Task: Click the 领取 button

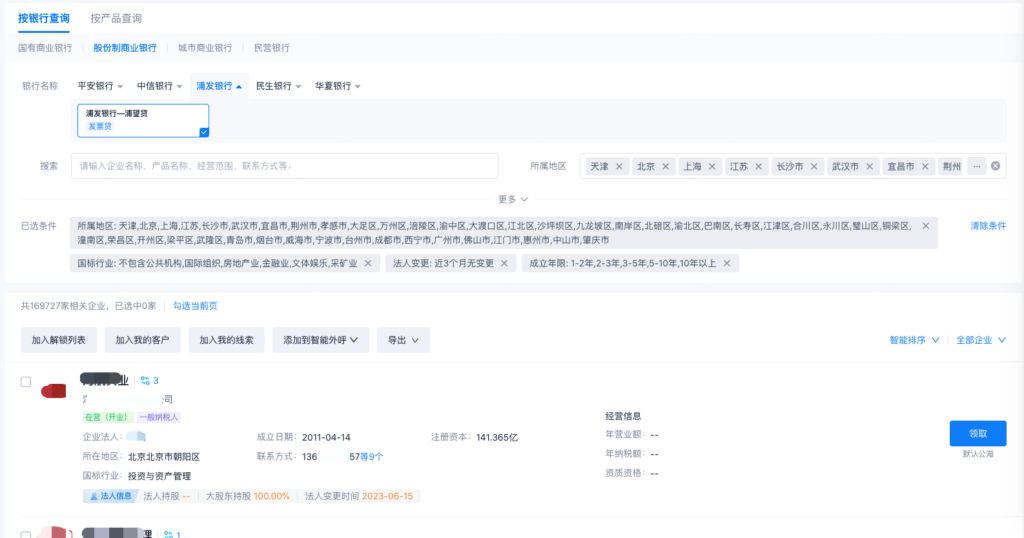Action: click(x=977, y=433)
